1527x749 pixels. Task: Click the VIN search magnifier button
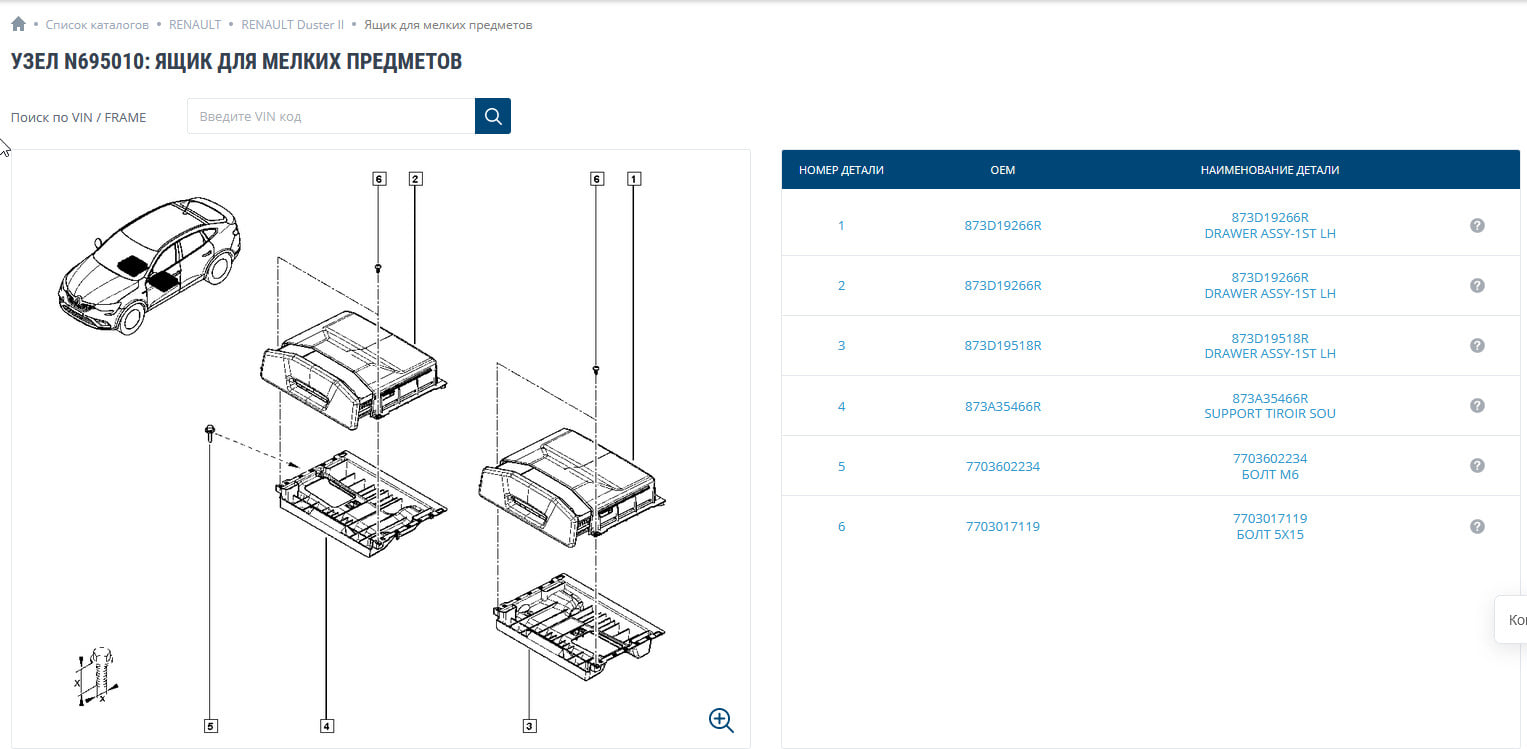[493, 116]
